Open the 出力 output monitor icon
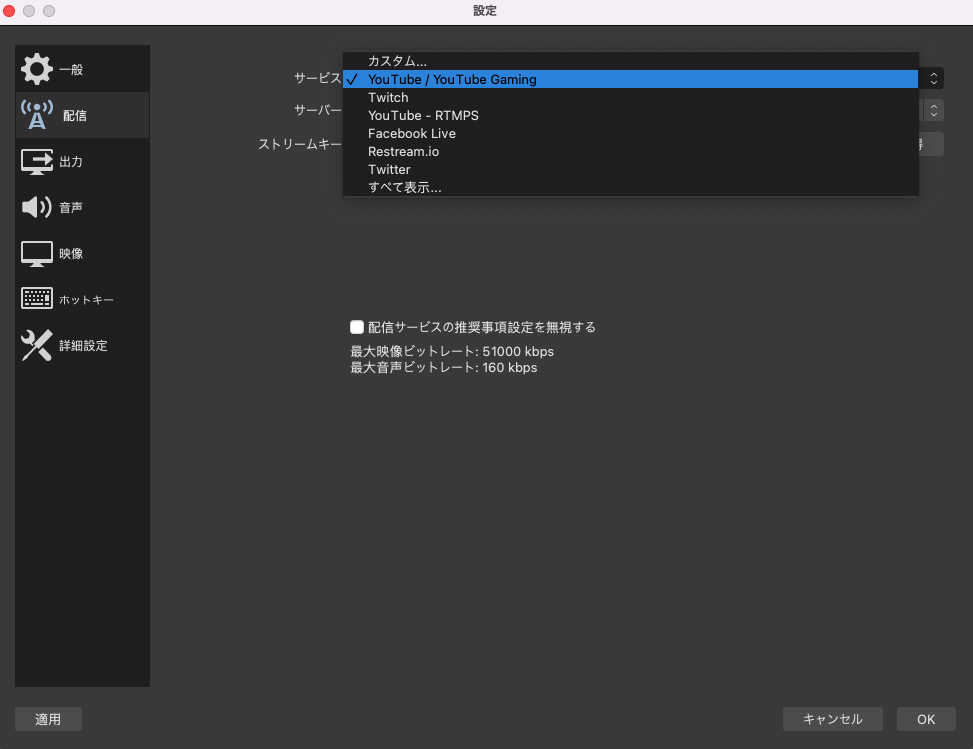This screenshot has width=973, height=749. 37,161
